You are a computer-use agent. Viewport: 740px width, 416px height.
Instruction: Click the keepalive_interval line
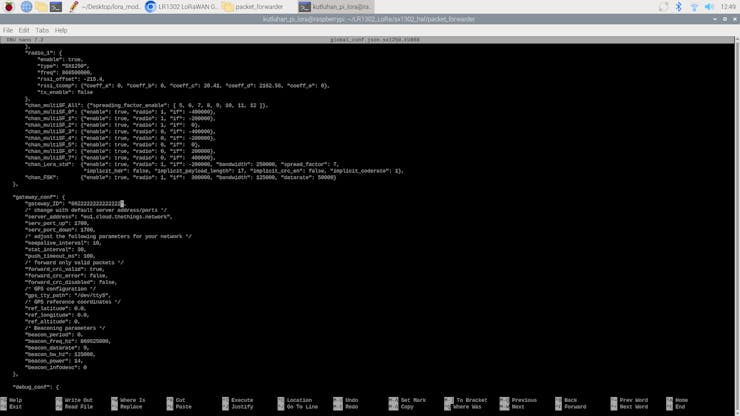click(x=63, y=243)
